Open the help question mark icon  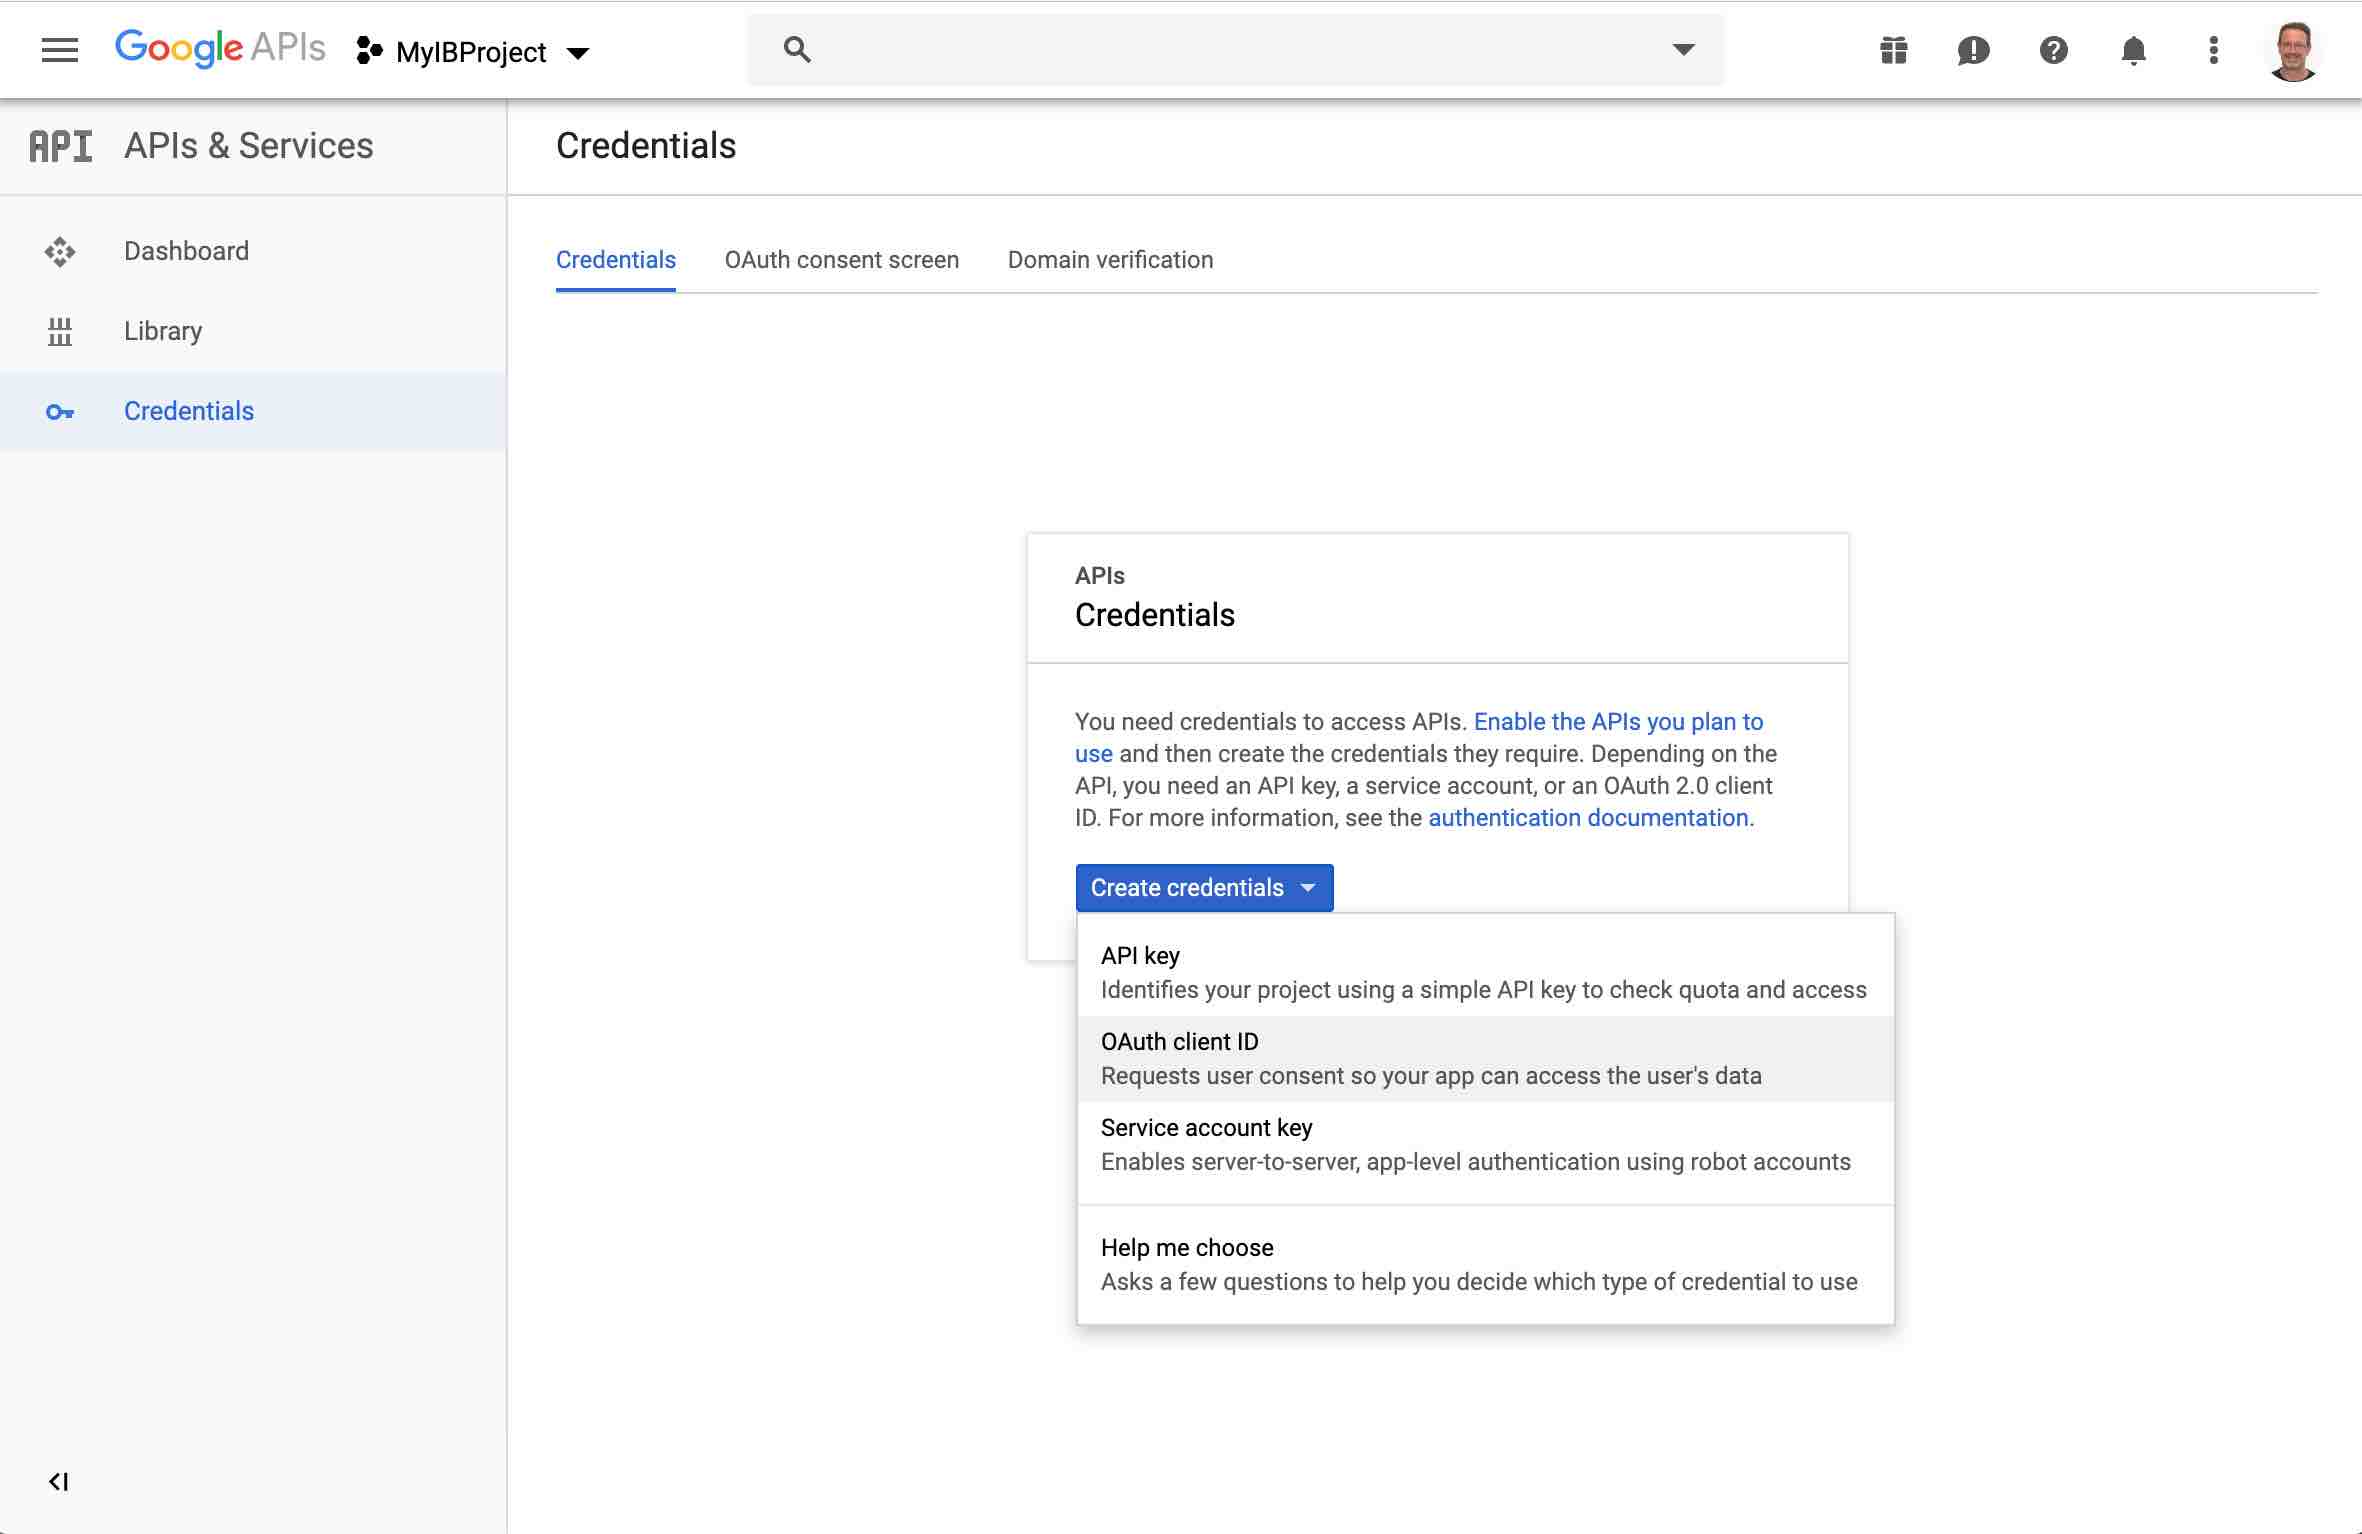pos(2054,50)
